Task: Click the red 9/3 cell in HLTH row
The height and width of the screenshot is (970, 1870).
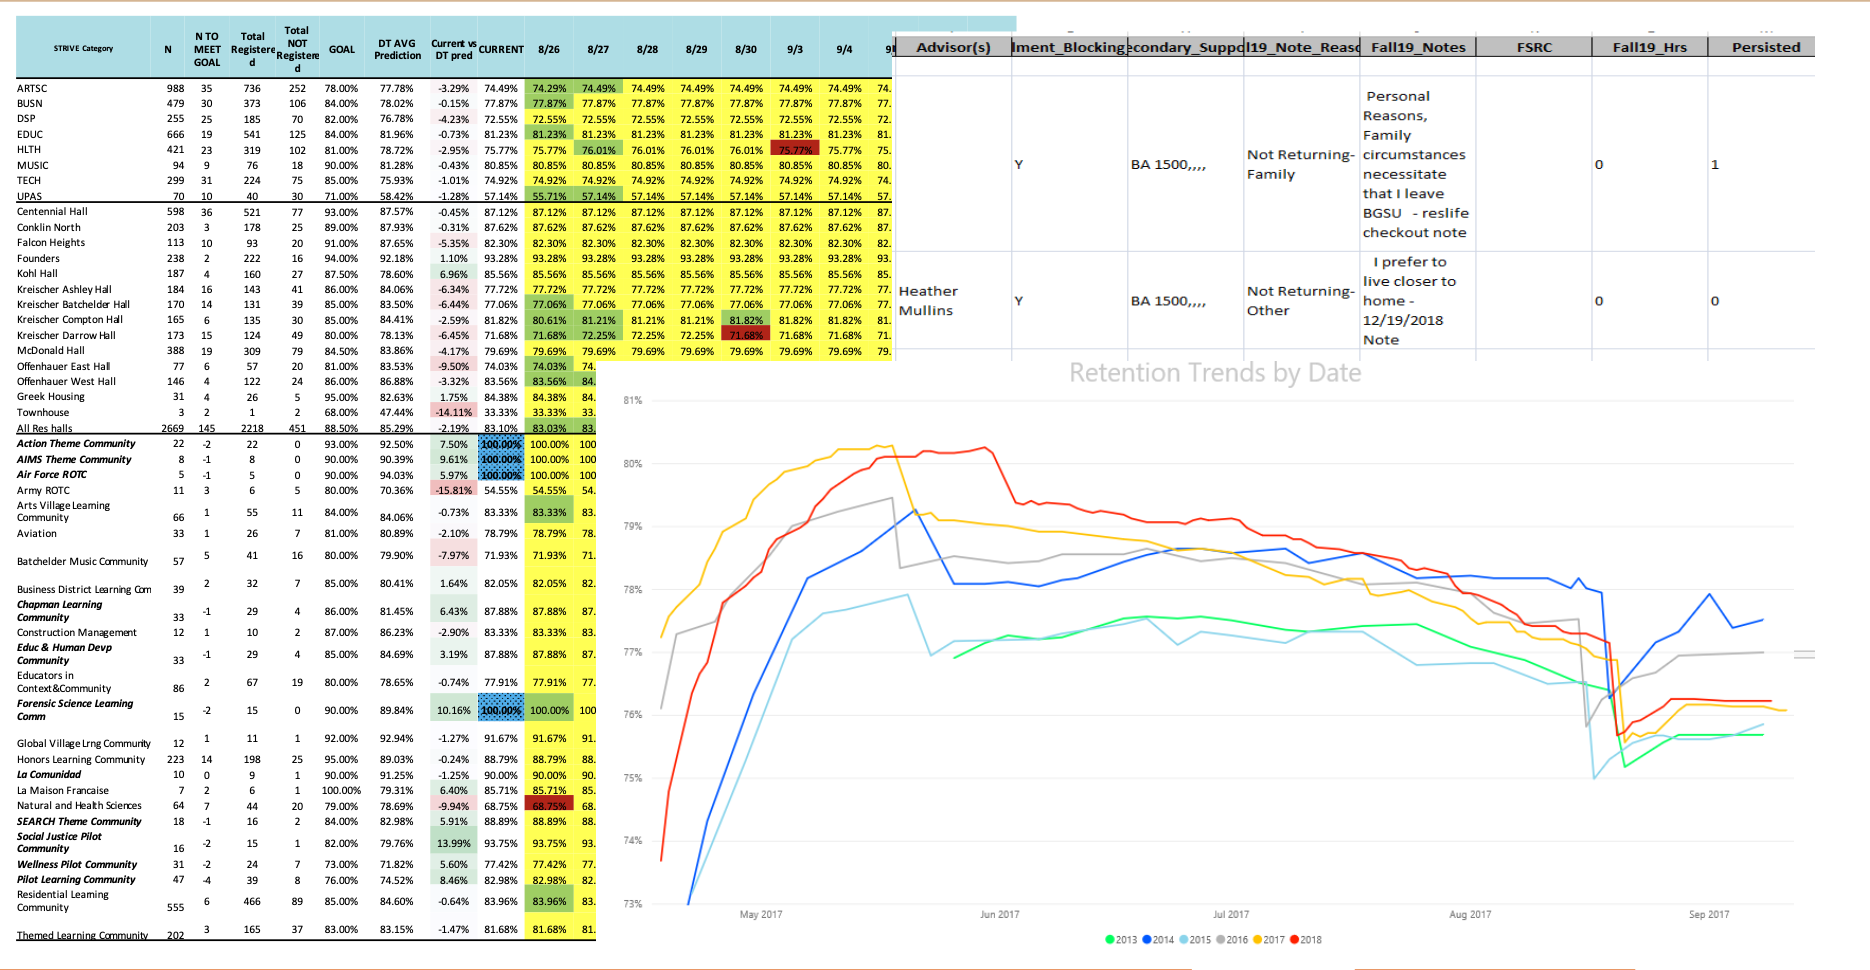Action: 795,150
